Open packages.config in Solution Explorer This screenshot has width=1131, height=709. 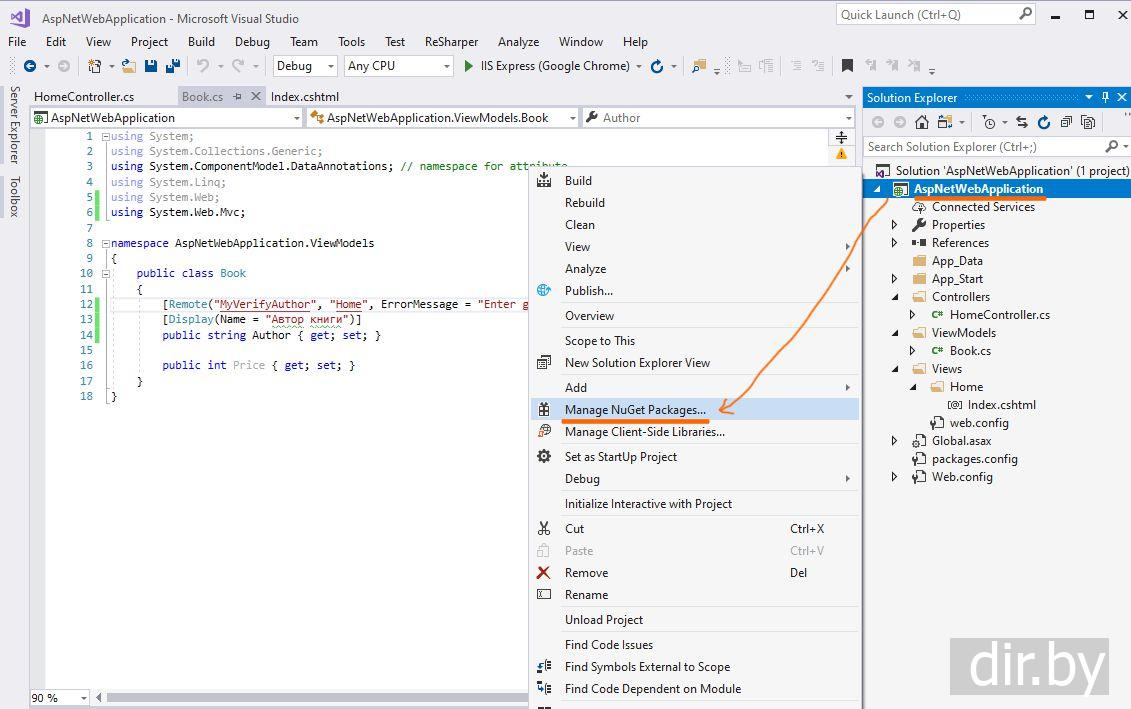[974, 459]
